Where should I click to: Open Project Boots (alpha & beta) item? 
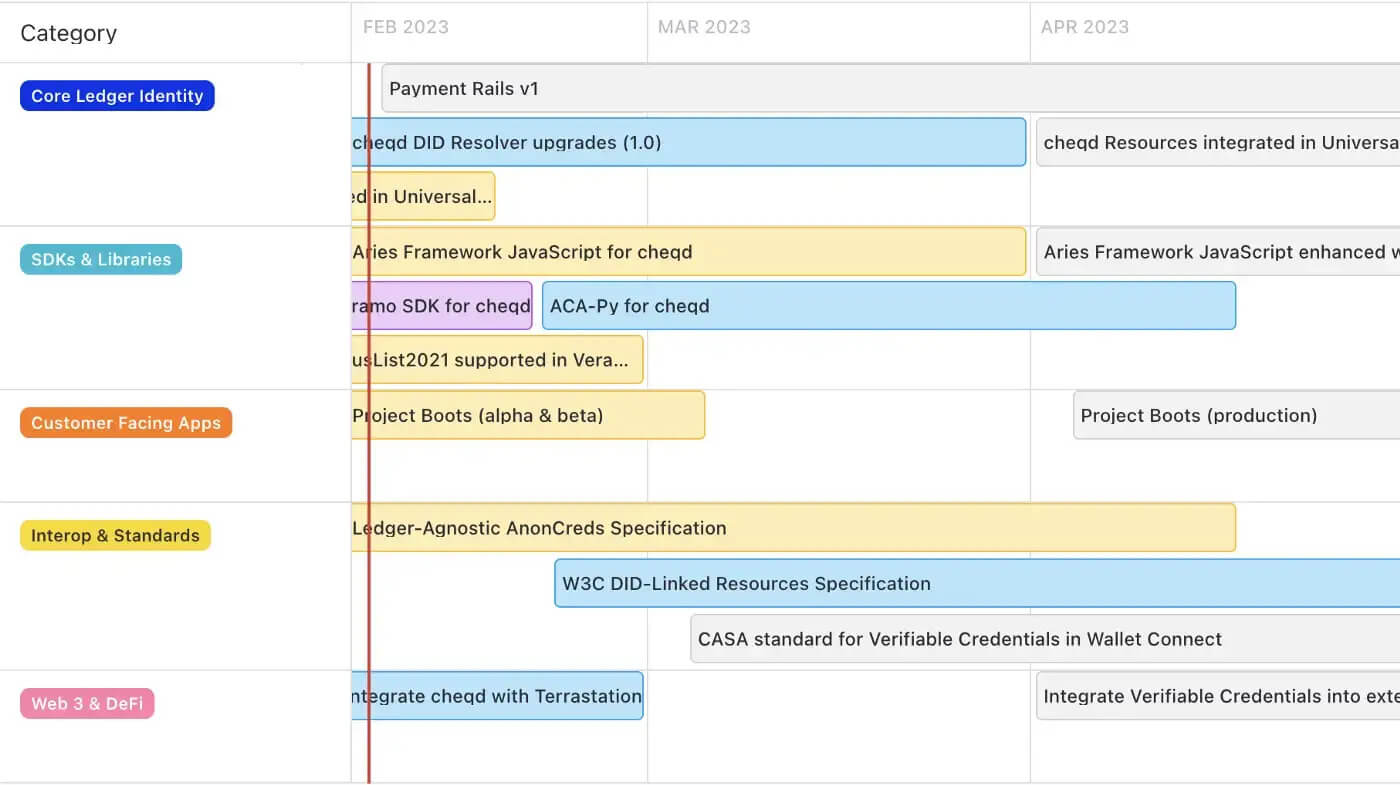528,415
